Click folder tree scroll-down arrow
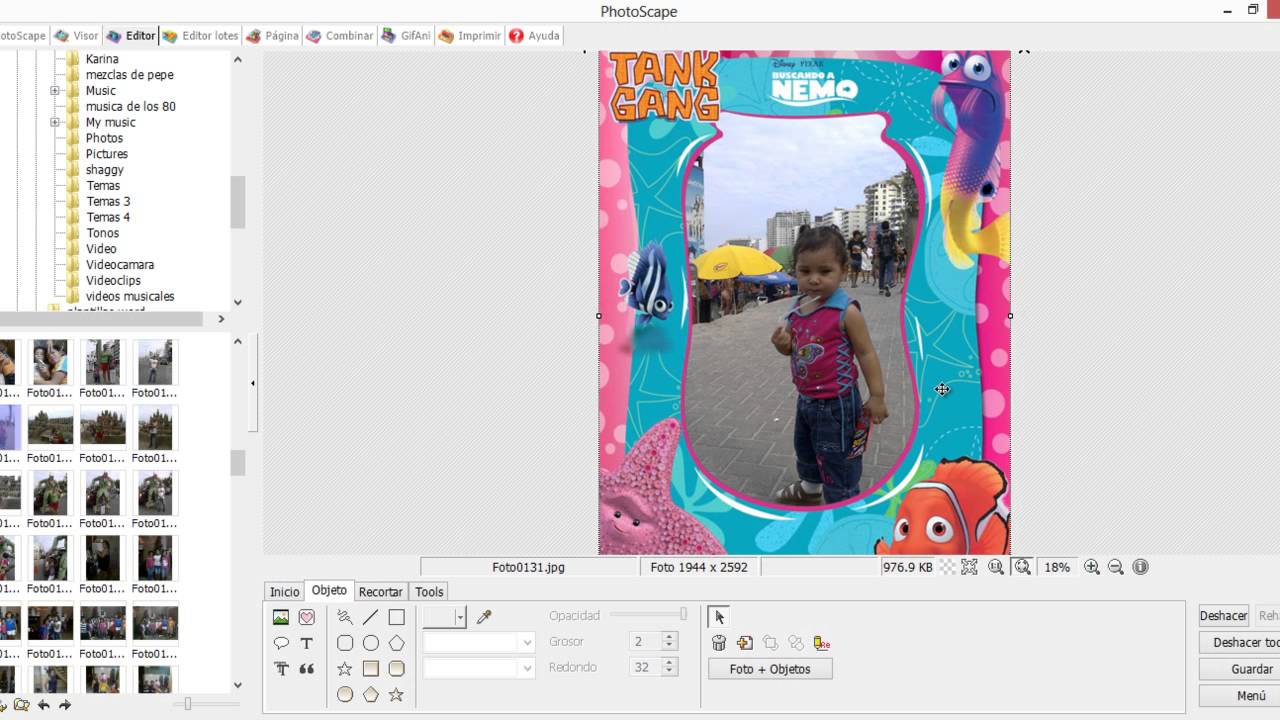The height and width of the screenshot is (720, 1280). 238,302
